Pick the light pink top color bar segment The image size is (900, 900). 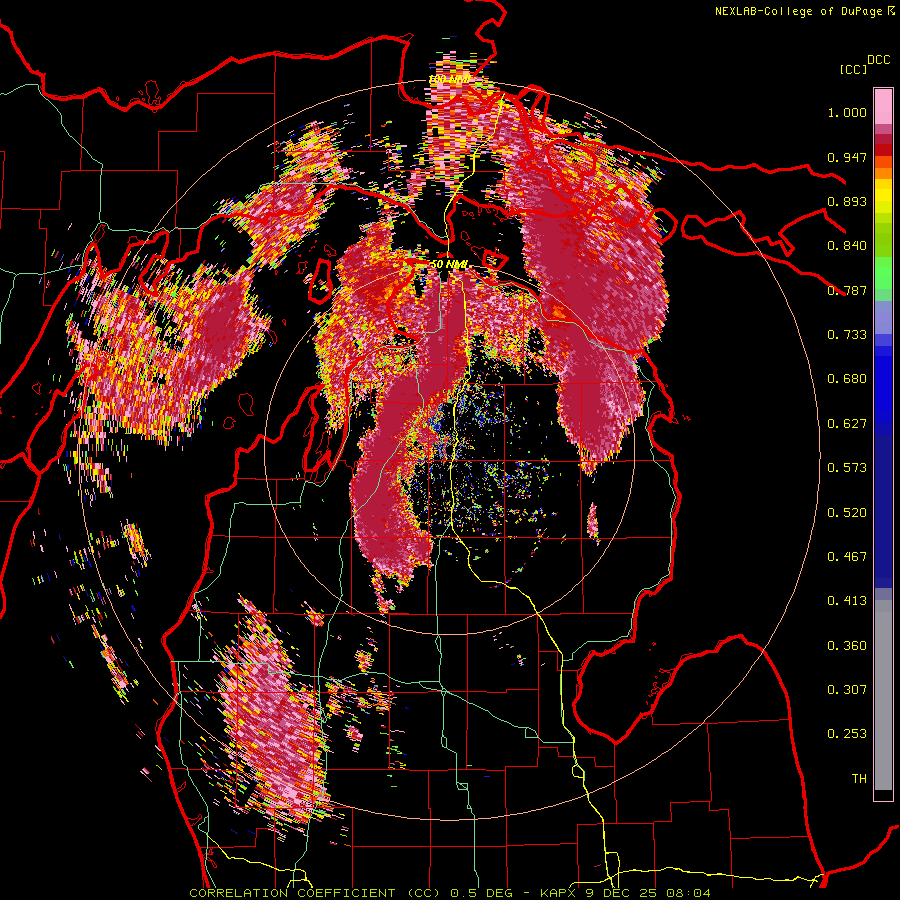point(883,107)
